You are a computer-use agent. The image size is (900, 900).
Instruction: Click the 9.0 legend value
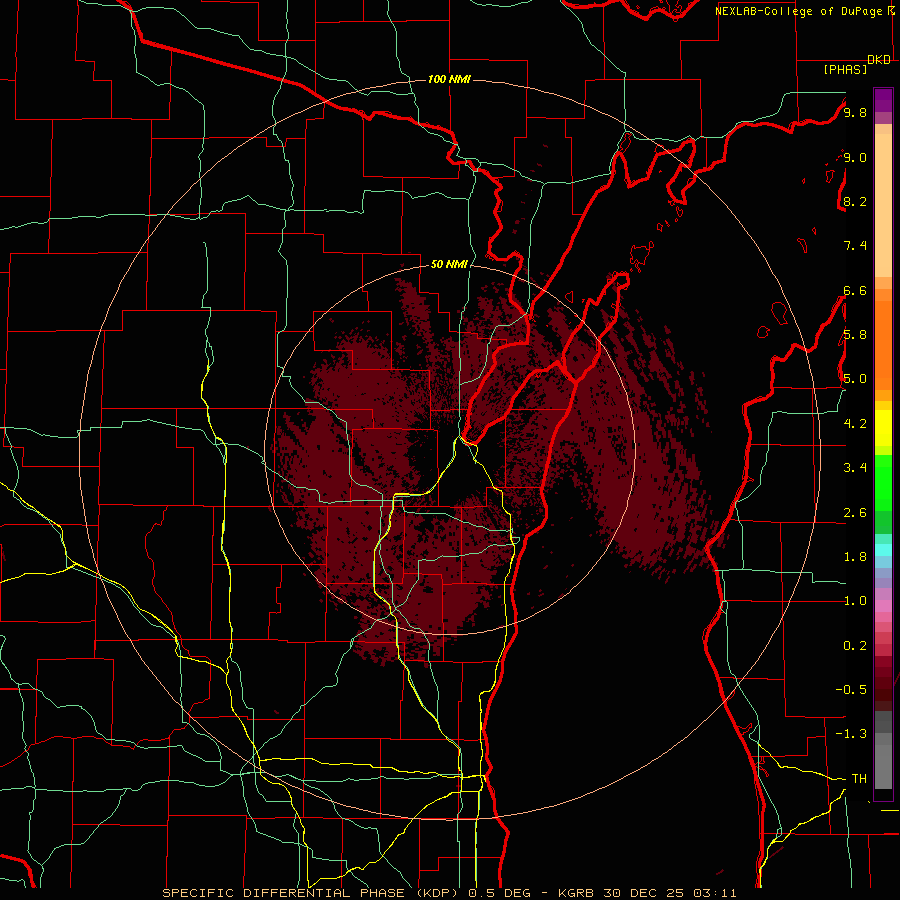coord(855,157)
